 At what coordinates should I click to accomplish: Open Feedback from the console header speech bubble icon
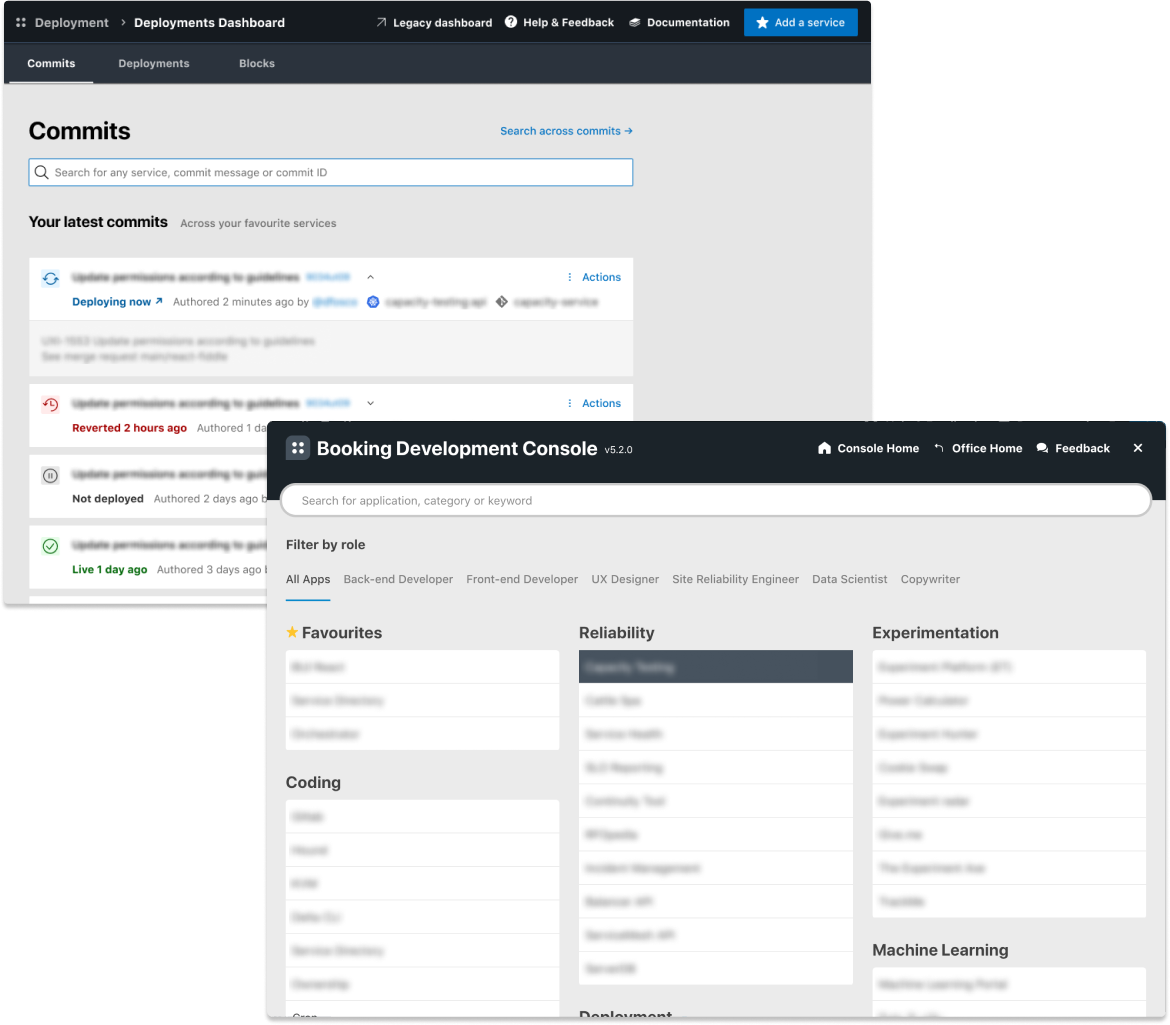[x=1042, y=448]
